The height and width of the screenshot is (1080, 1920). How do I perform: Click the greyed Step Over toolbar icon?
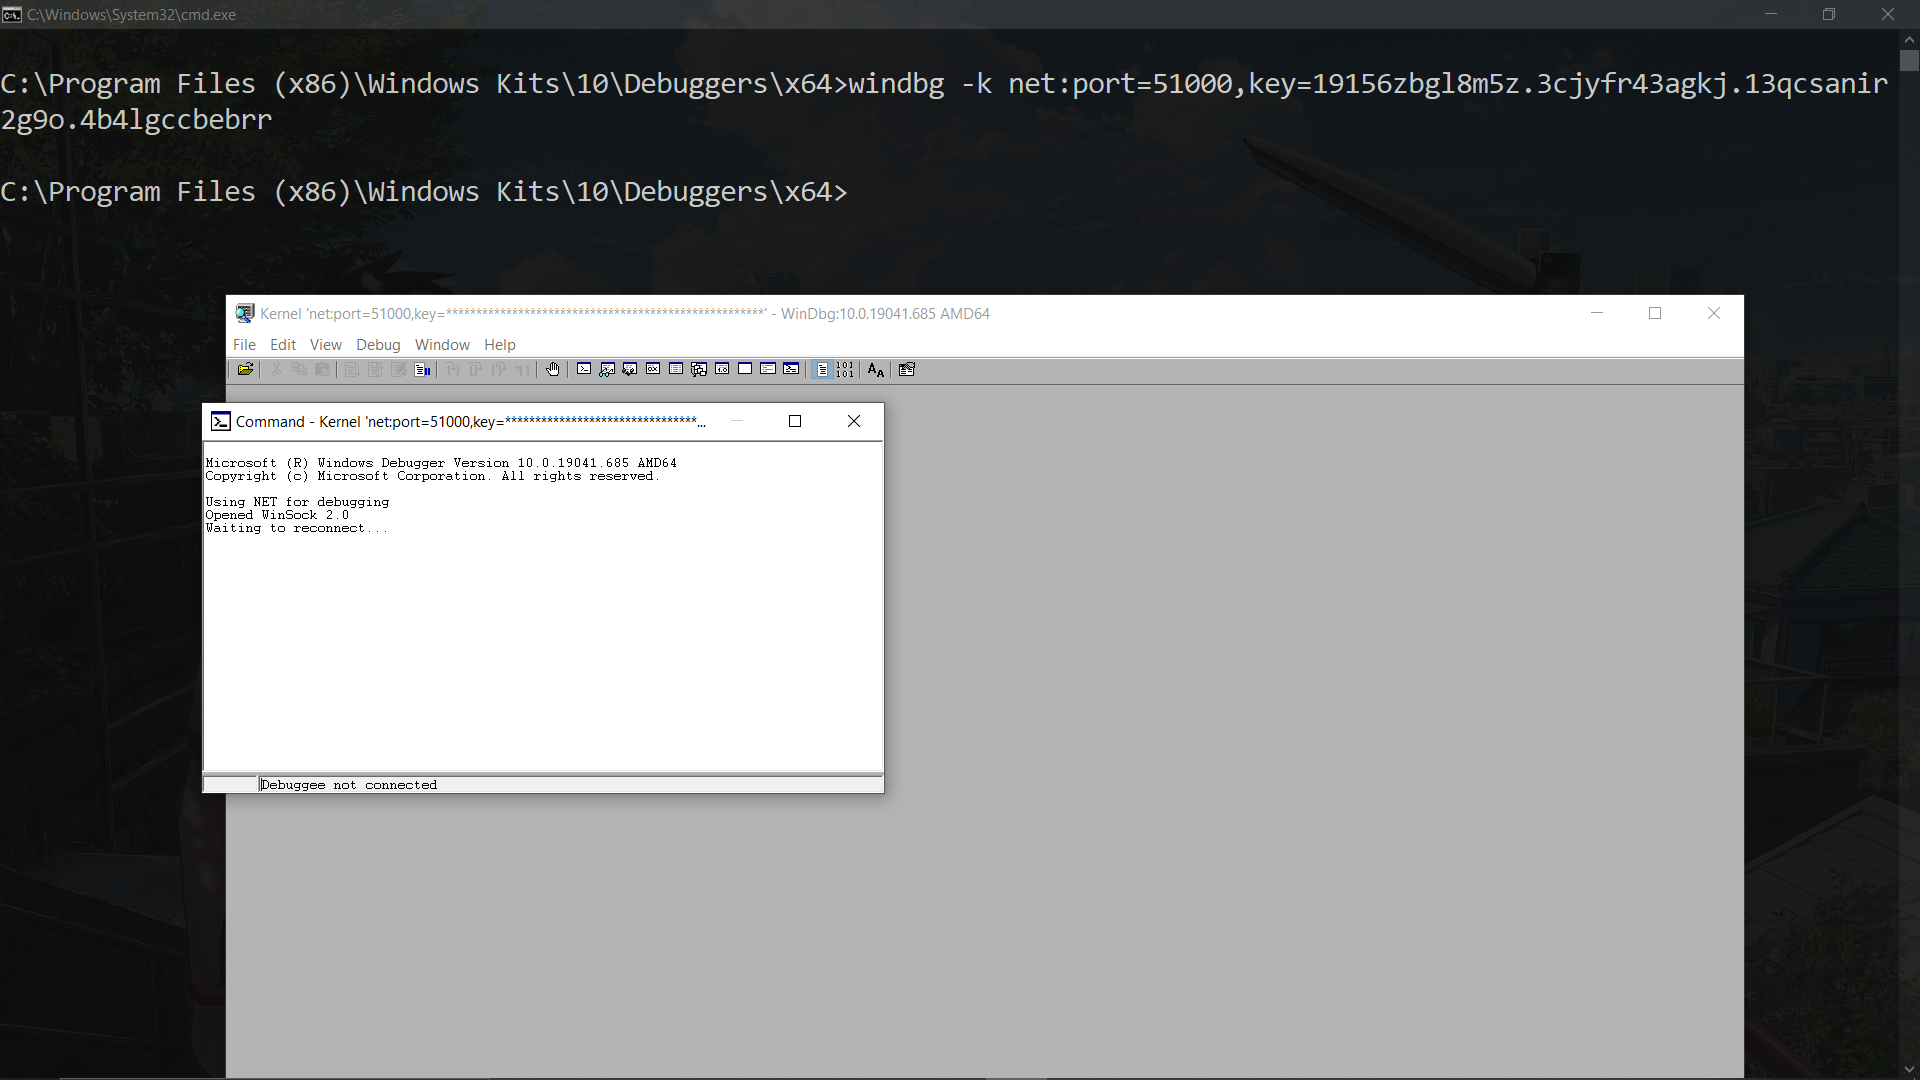click(x=476, y=370)
